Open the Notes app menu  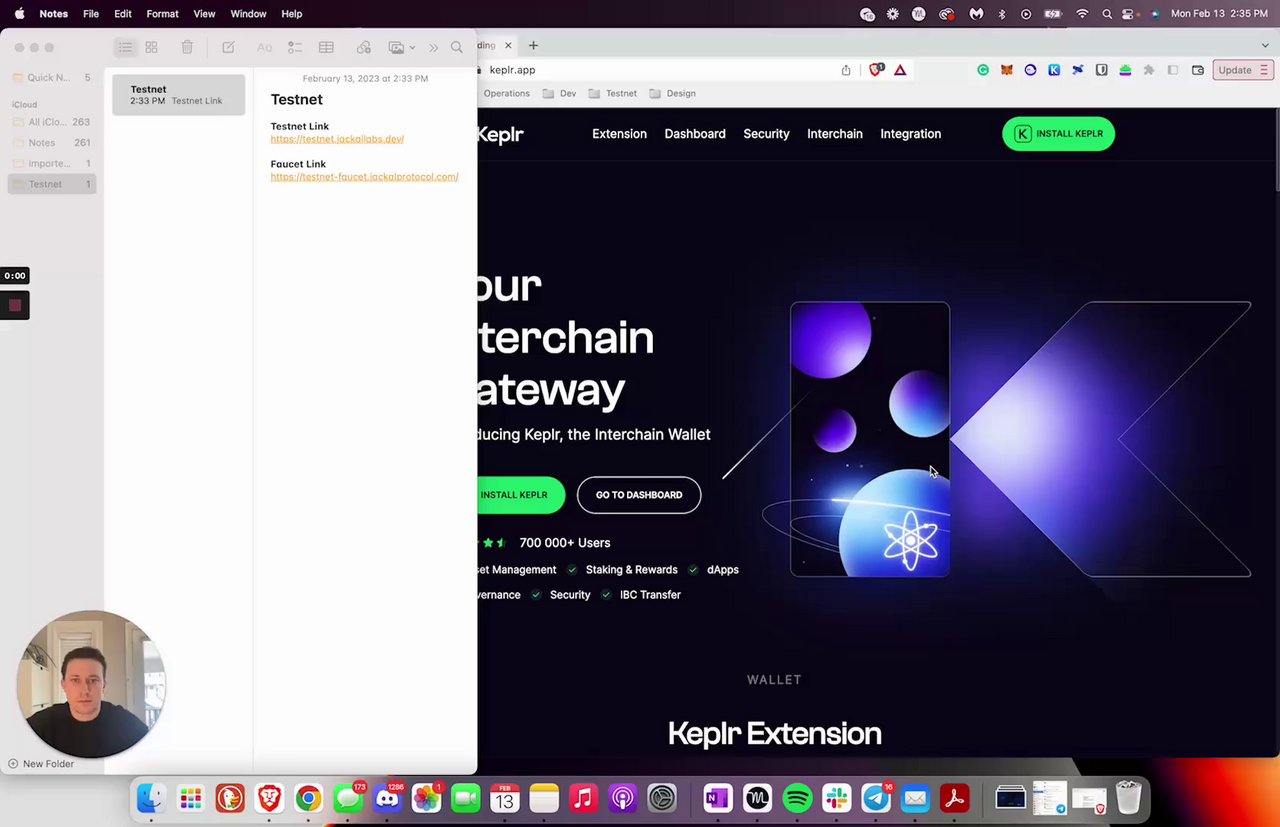click(x=53, y=14)
